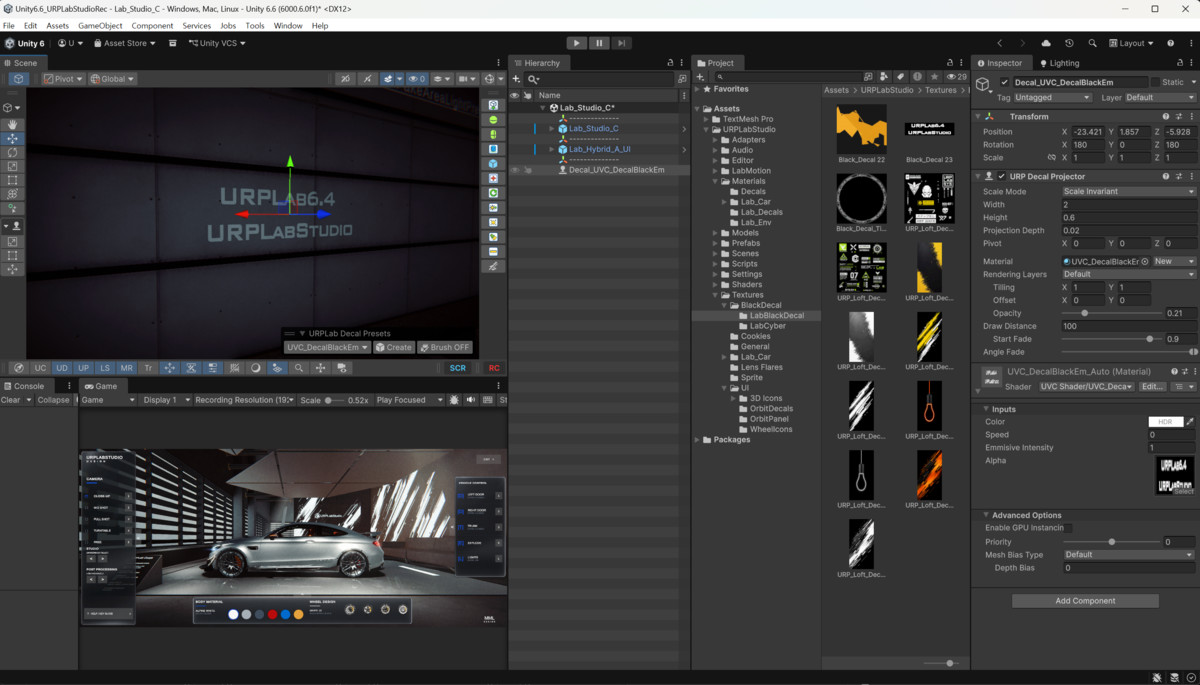Open the GameObject menu
The width and height of the screenshot is (1200, 685).
click(x=100, y=25)
